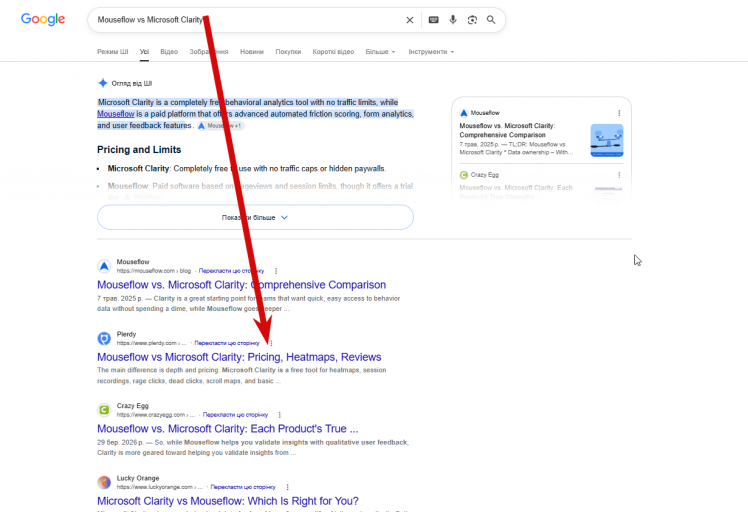Screen dimensions: 748x512
Task: Open Crazy Egg Each Product's True result
Action: tap(228, 428)
